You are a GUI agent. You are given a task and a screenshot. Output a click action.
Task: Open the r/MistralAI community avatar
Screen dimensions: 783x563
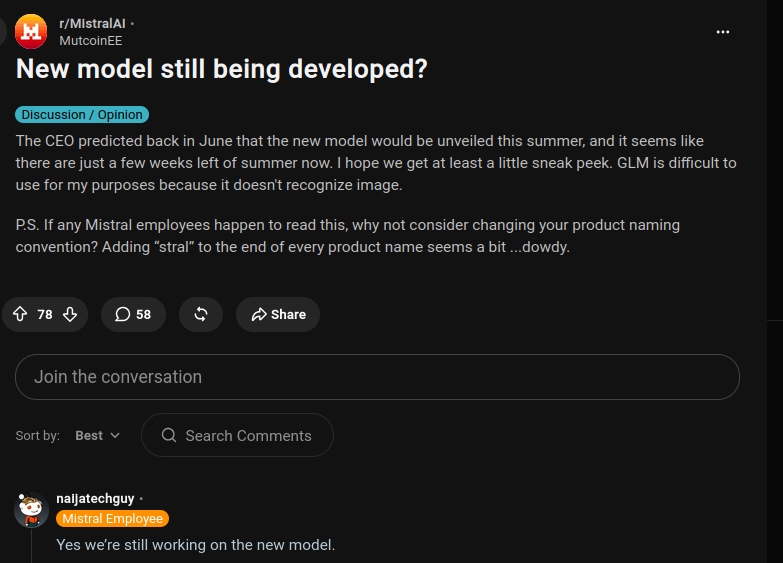(x=31, y=31)
